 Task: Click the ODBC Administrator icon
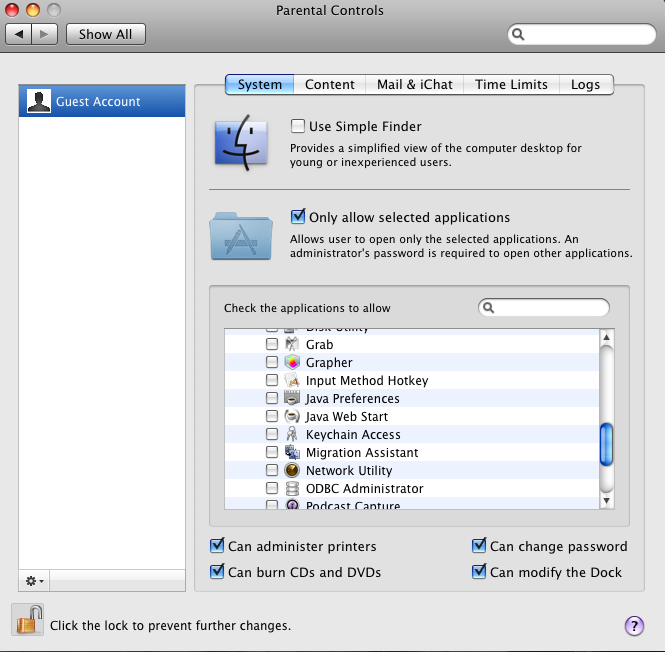pyautogui.click(x=292, y=488)
